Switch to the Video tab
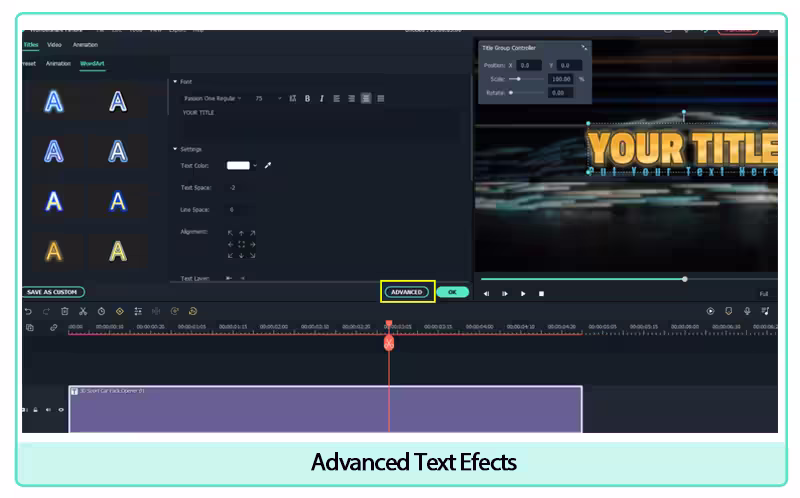Image resolution: width=800 pixels, height=498 pixels. pos(54,45)
